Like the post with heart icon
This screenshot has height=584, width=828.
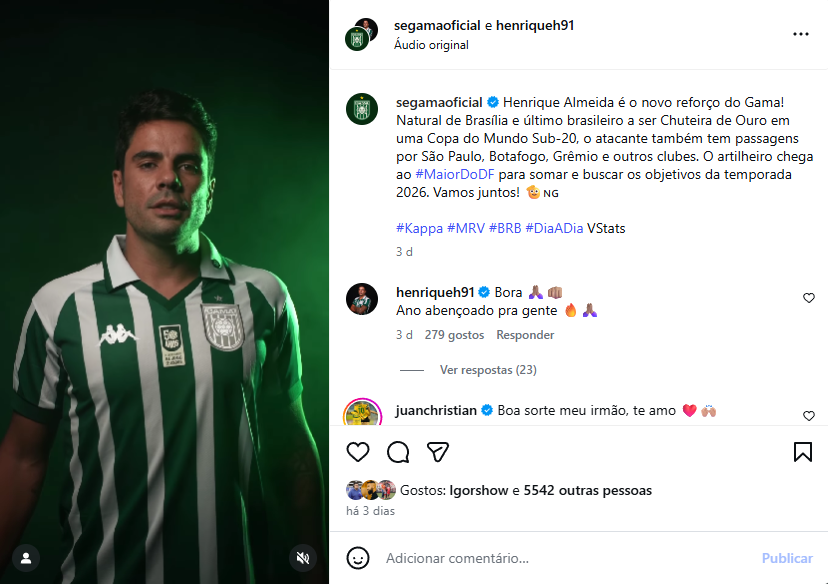coord(358,452)
